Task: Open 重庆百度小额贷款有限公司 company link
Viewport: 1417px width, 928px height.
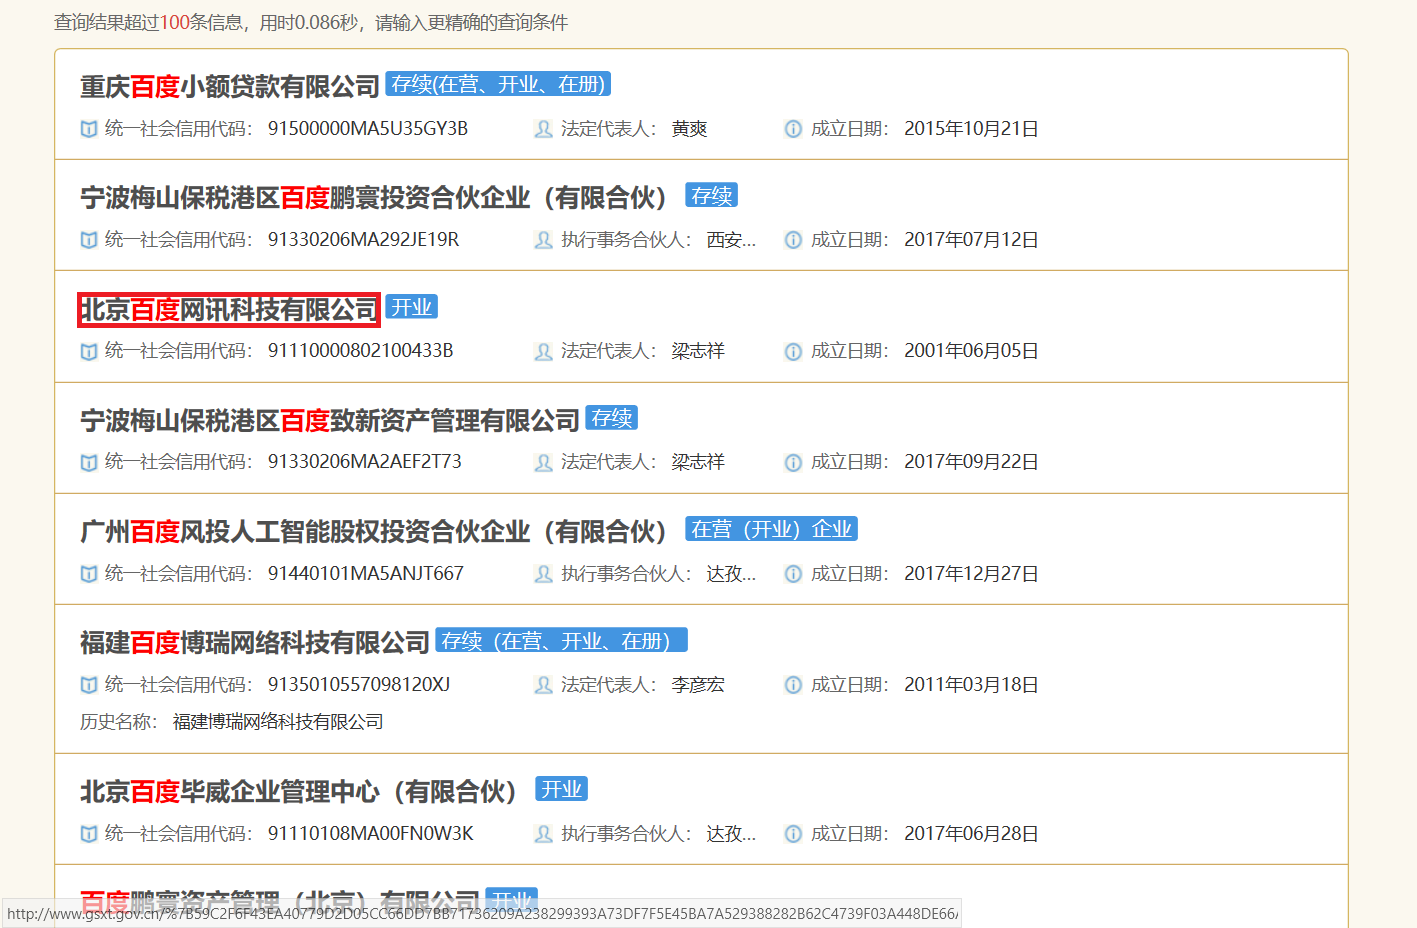Action: click(230, 87)
